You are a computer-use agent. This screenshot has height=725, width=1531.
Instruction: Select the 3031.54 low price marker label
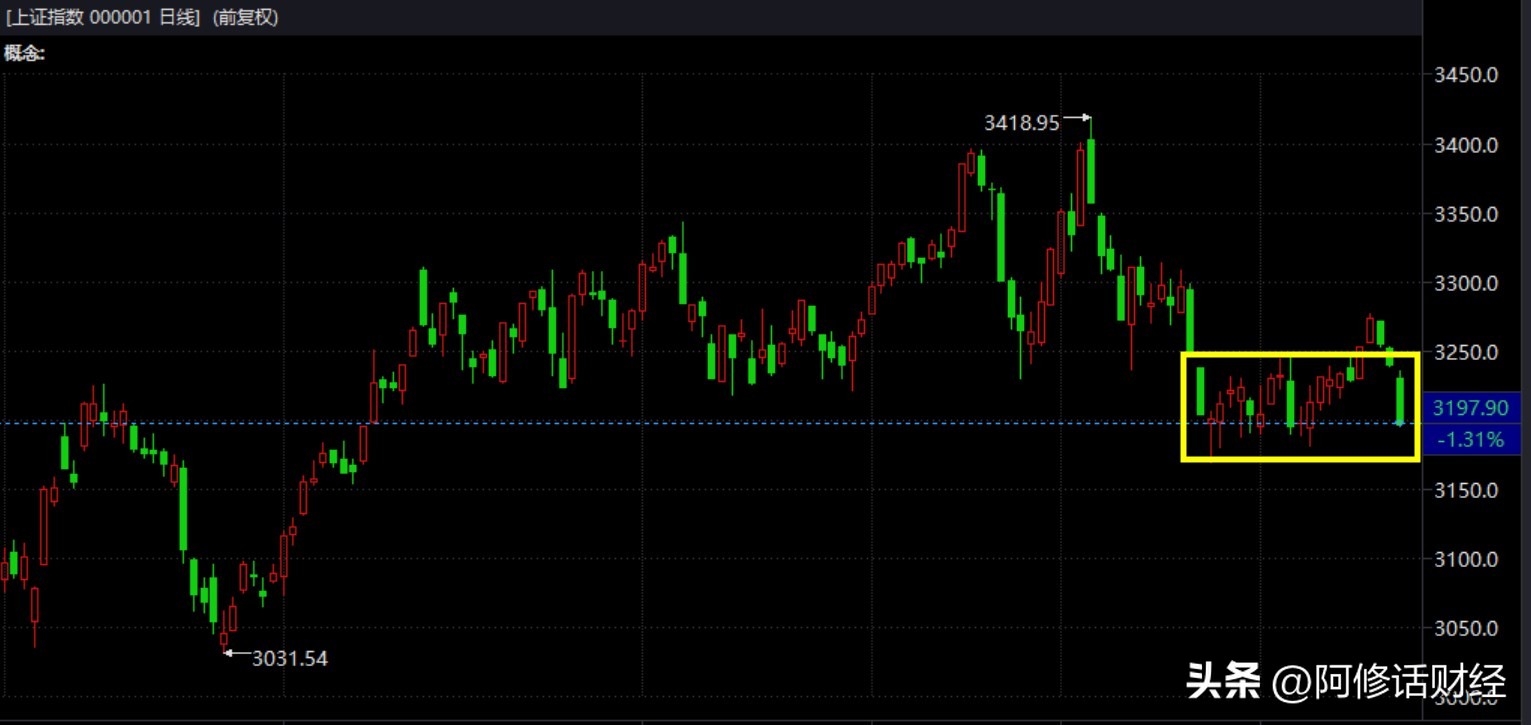pos(290,658)
